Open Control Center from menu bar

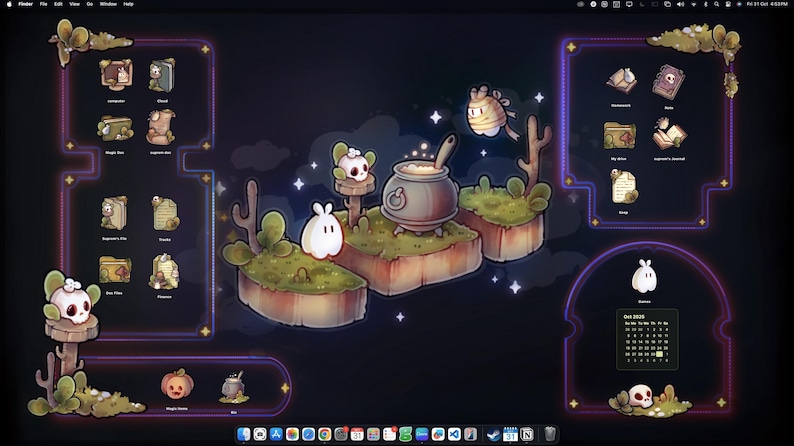point(728,4)
